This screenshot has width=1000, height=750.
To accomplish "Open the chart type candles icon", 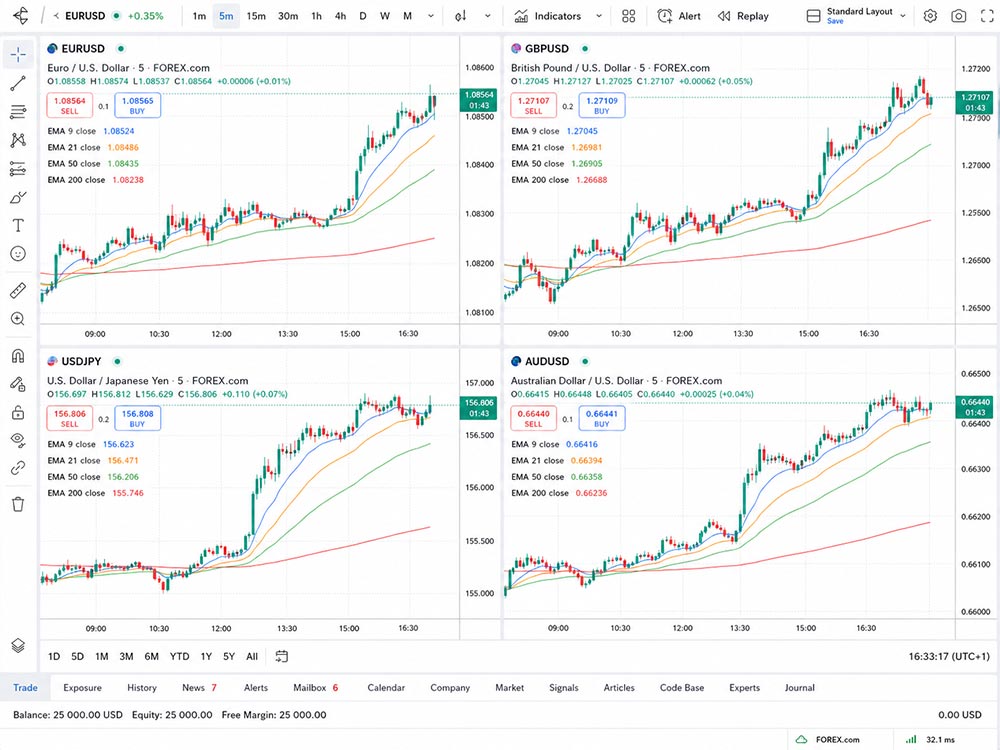I will [x=460, y=16].
